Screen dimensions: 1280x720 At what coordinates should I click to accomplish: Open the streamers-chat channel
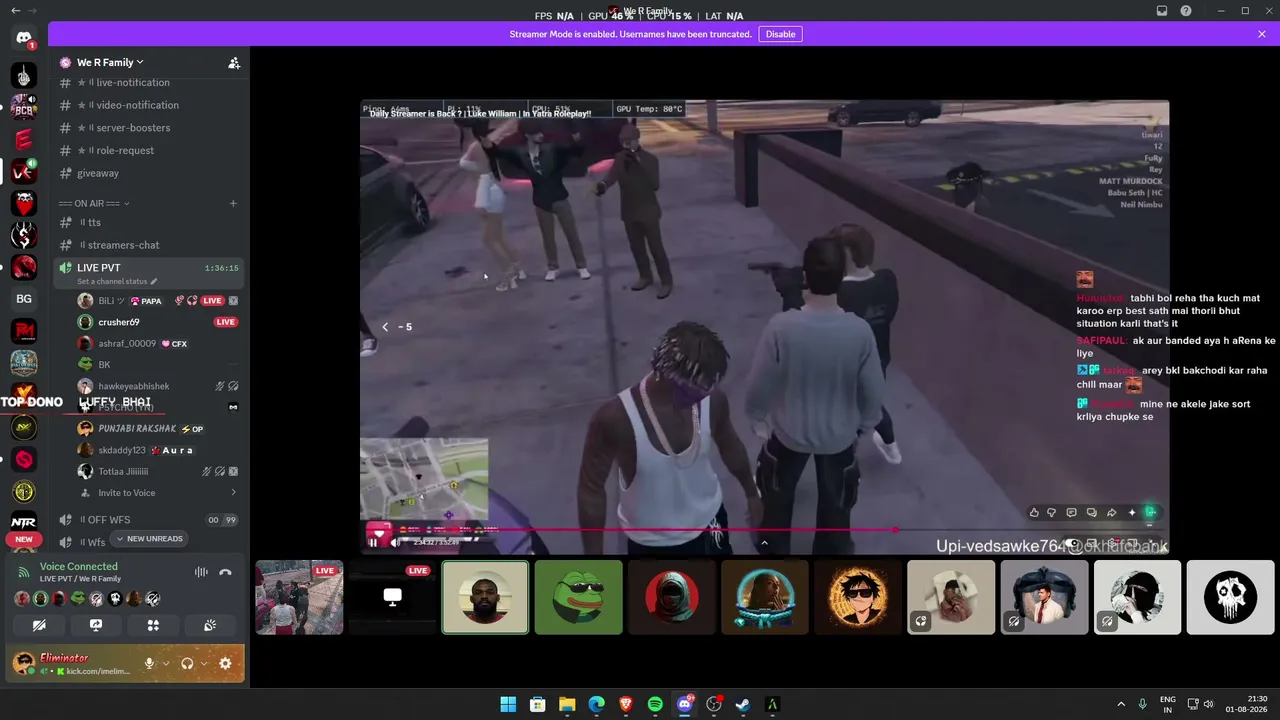point(150,245)
